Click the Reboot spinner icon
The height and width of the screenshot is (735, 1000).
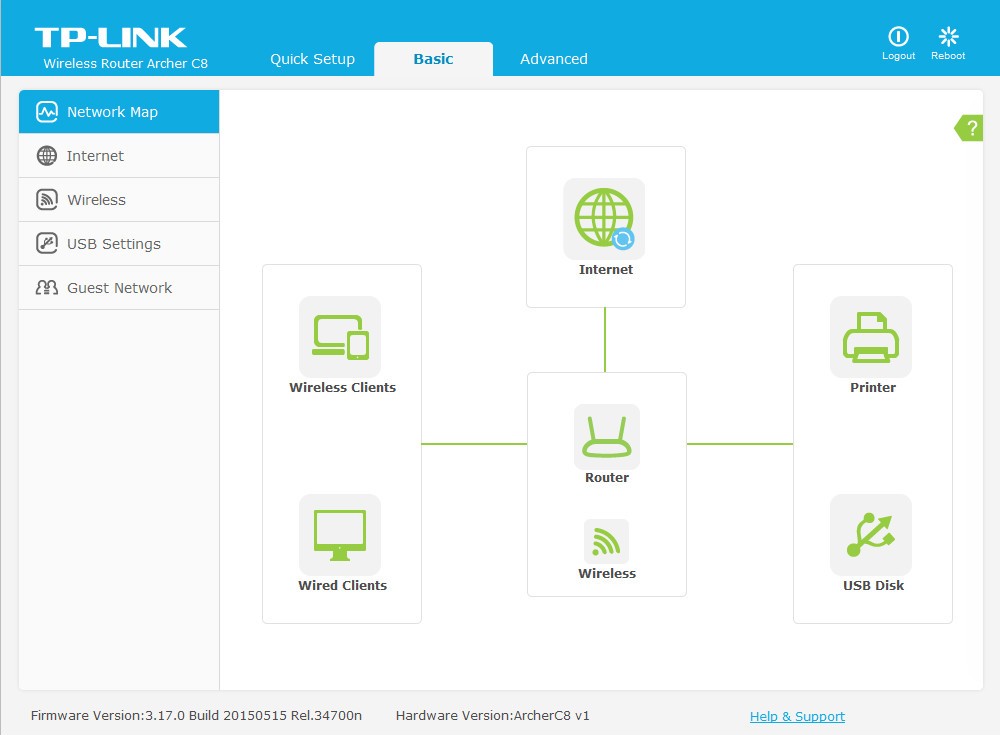pos(948,37)
